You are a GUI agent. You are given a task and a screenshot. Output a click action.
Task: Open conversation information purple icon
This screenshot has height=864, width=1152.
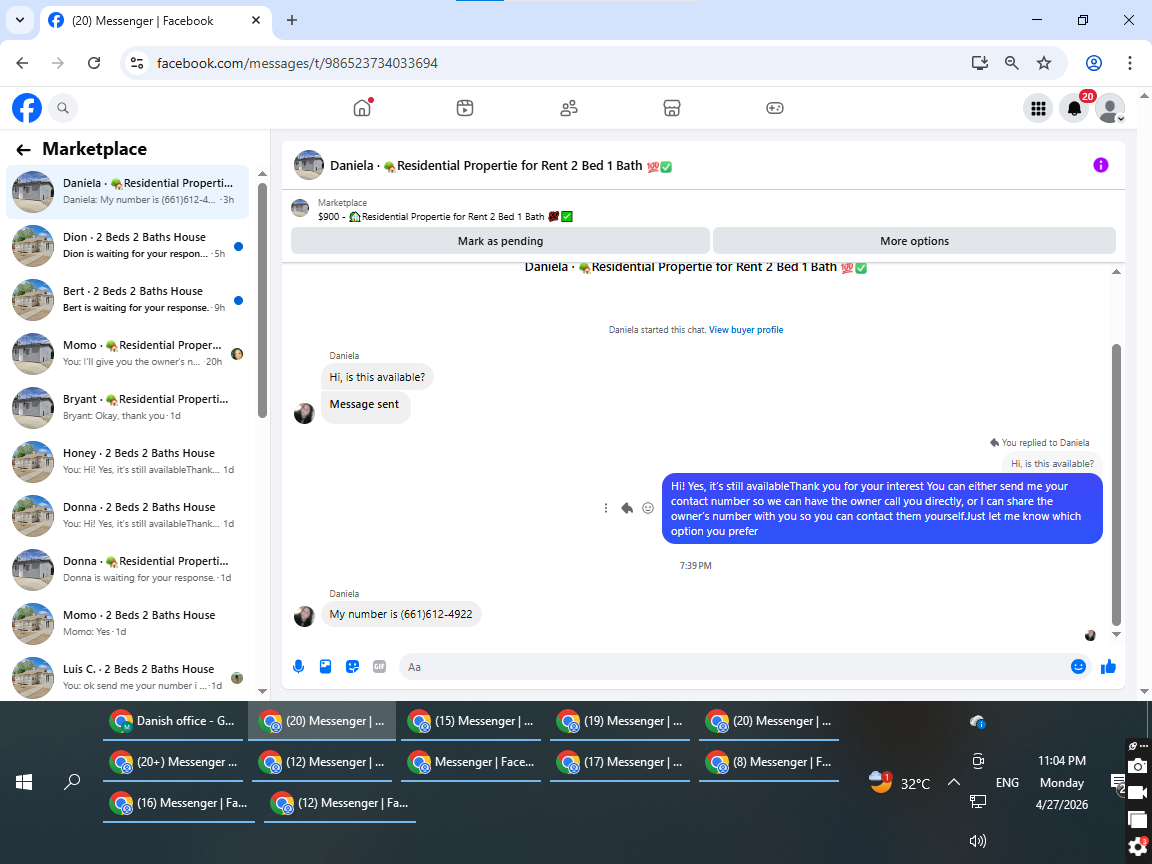[x=1101, y=165]
